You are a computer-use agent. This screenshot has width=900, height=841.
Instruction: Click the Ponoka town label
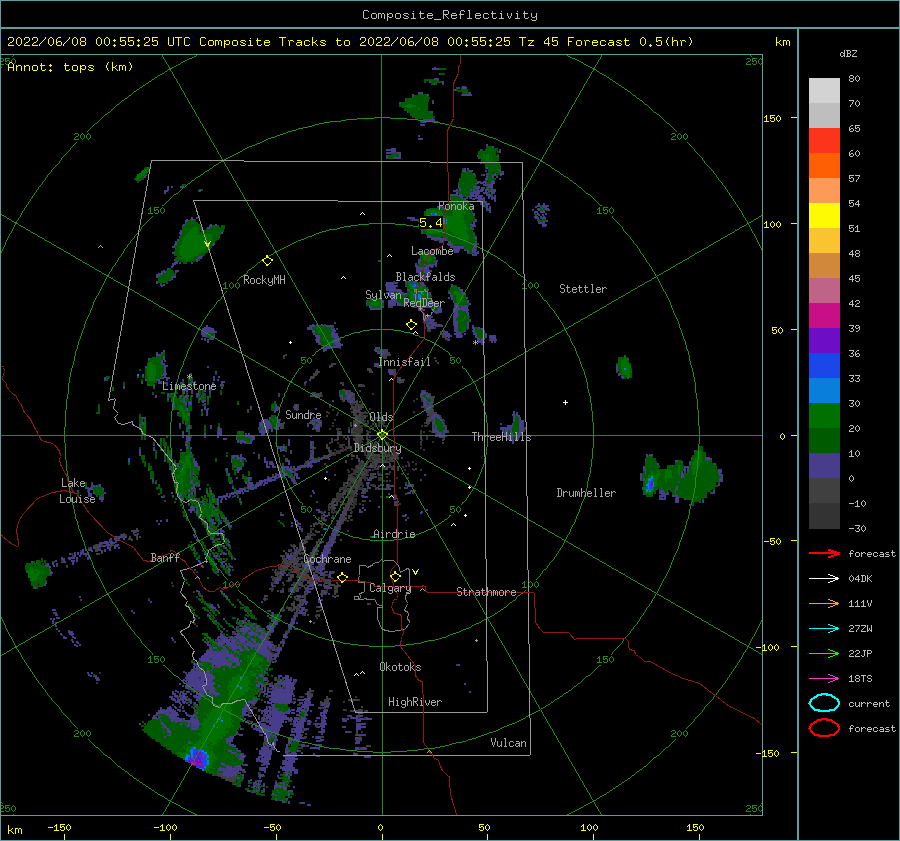click(x=456, y=206)
